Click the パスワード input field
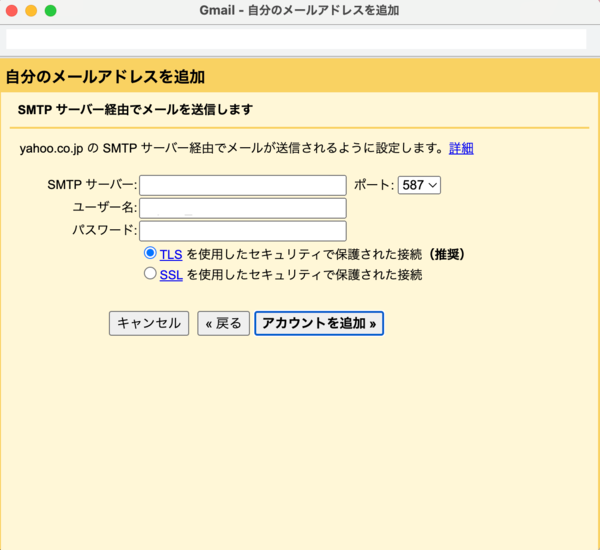This screenshot has width=600, height=550. (x=243, y=231)
